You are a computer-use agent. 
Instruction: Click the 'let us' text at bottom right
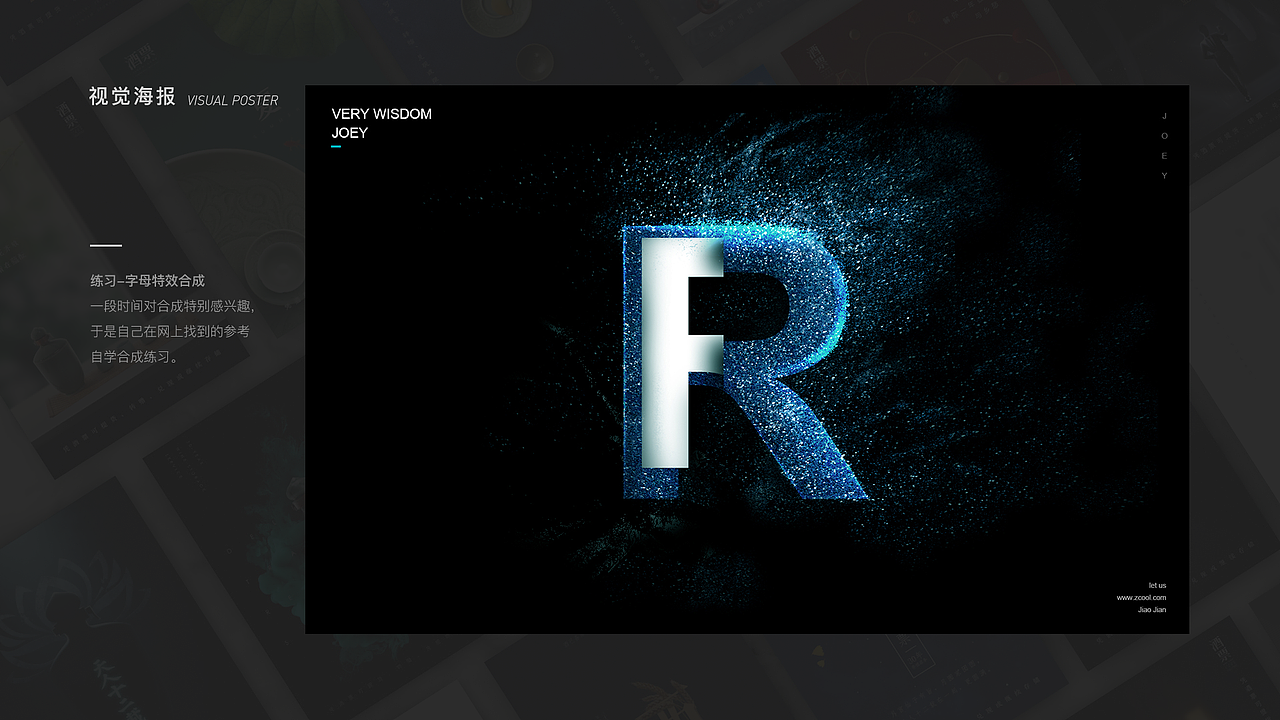click(x=1157, y=586)
